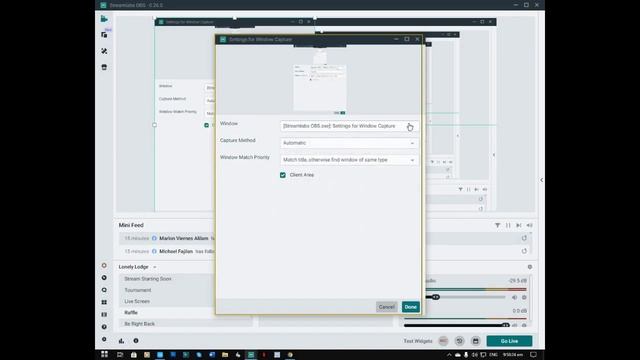Image resolution: width=640 pixels, height=360 pixels.
Task: Open the Help question-mark icon in sidebar
Action: point(104,327)
